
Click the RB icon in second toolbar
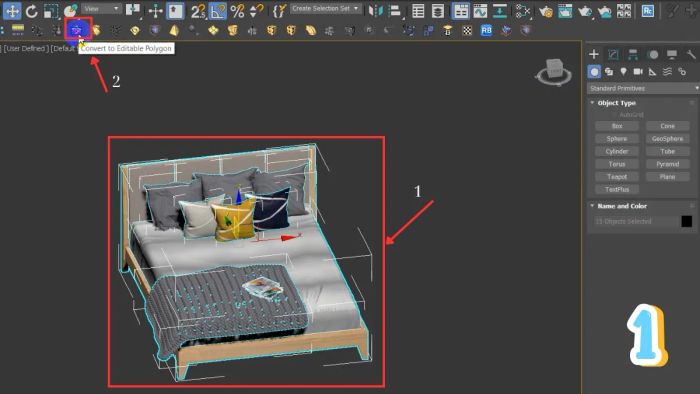(x=486, y=30)
